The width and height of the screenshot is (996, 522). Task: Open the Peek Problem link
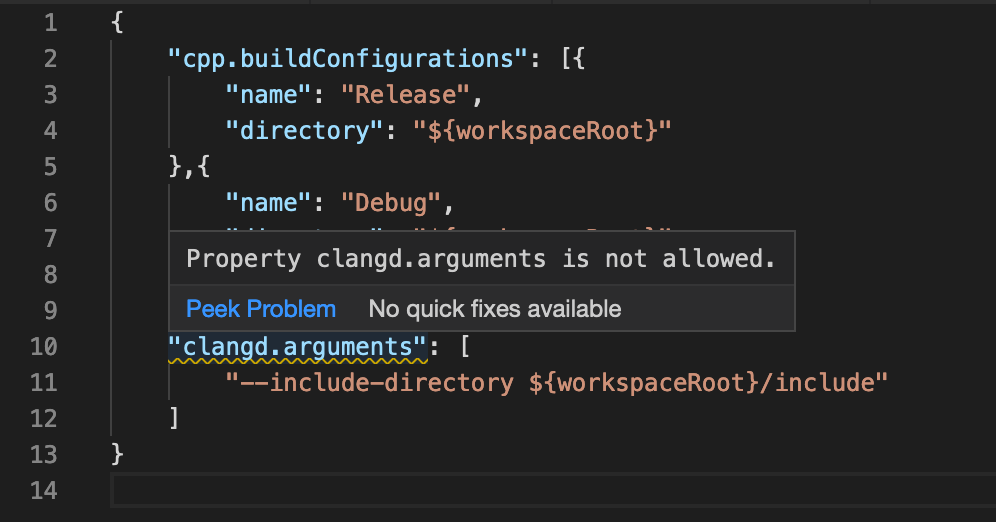[x=261, y=309]
